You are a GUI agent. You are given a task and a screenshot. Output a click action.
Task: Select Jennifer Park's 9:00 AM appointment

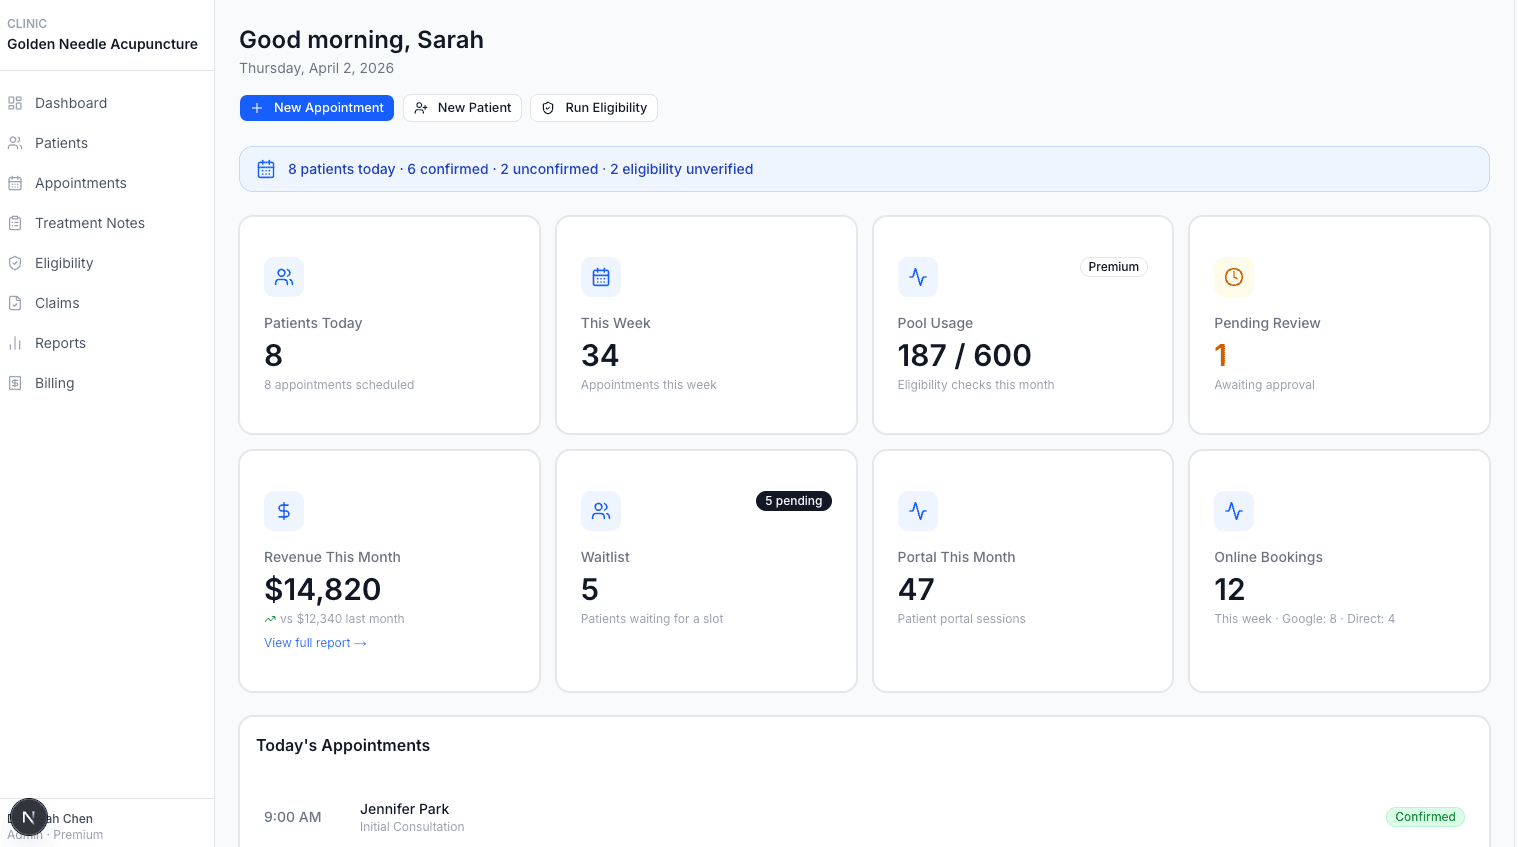pos(405,816)
